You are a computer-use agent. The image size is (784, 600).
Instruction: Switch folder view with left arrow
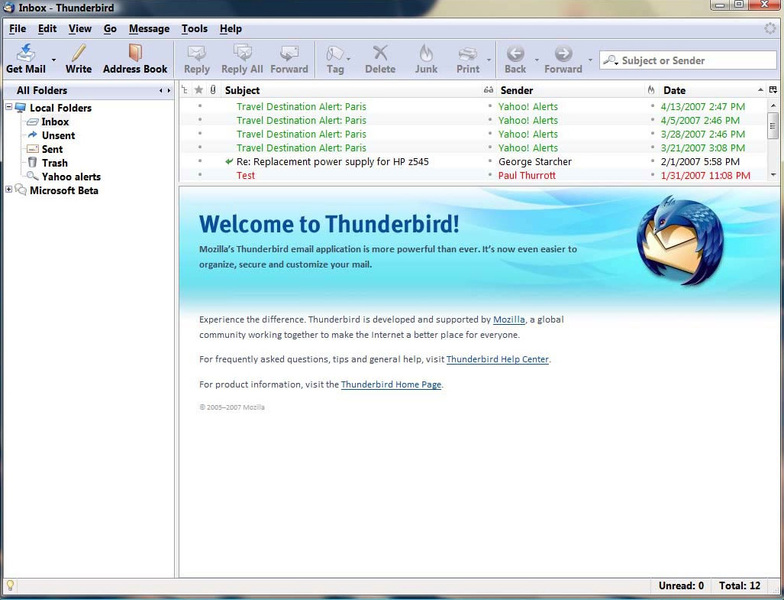pos(161,90)
